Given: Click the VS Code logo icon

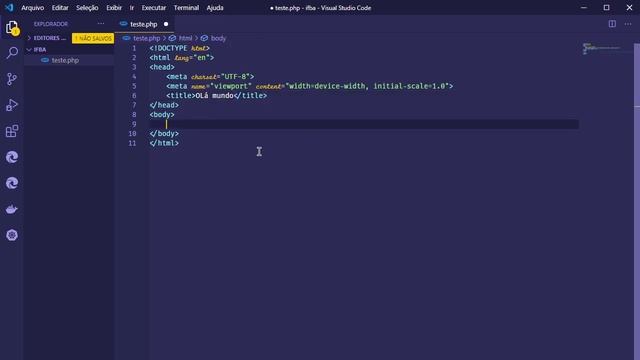Looking at the screenshot, I should [9, 8].
